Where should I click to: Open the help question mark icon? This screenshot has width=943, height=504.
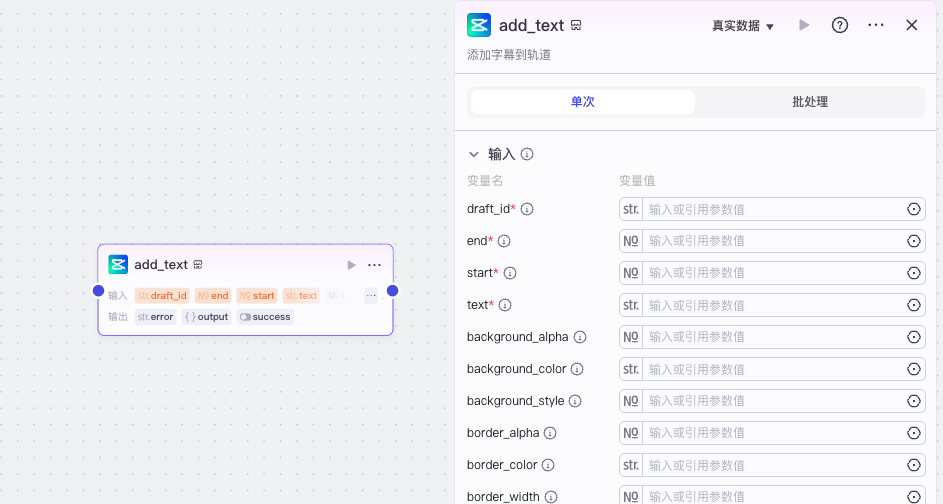pyautogui.click(x=840, y=25)
